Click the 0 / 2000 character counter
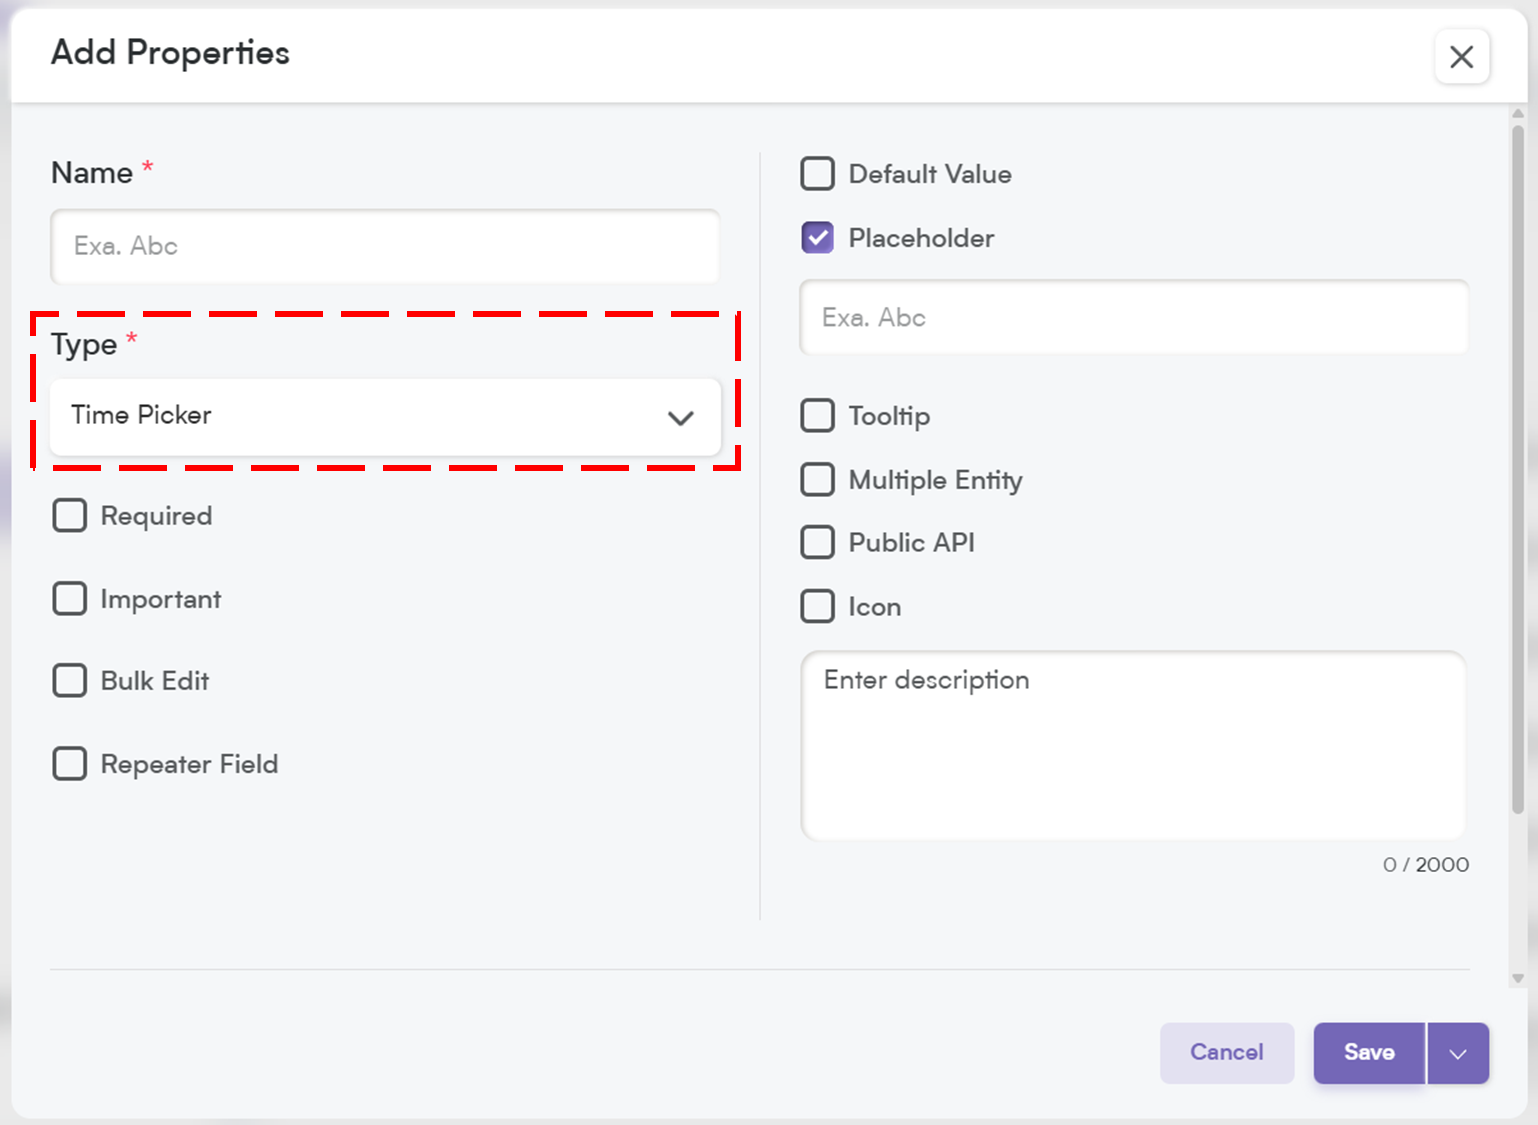Viewport: 1538px width, 1125px height. pos(1426,865)
